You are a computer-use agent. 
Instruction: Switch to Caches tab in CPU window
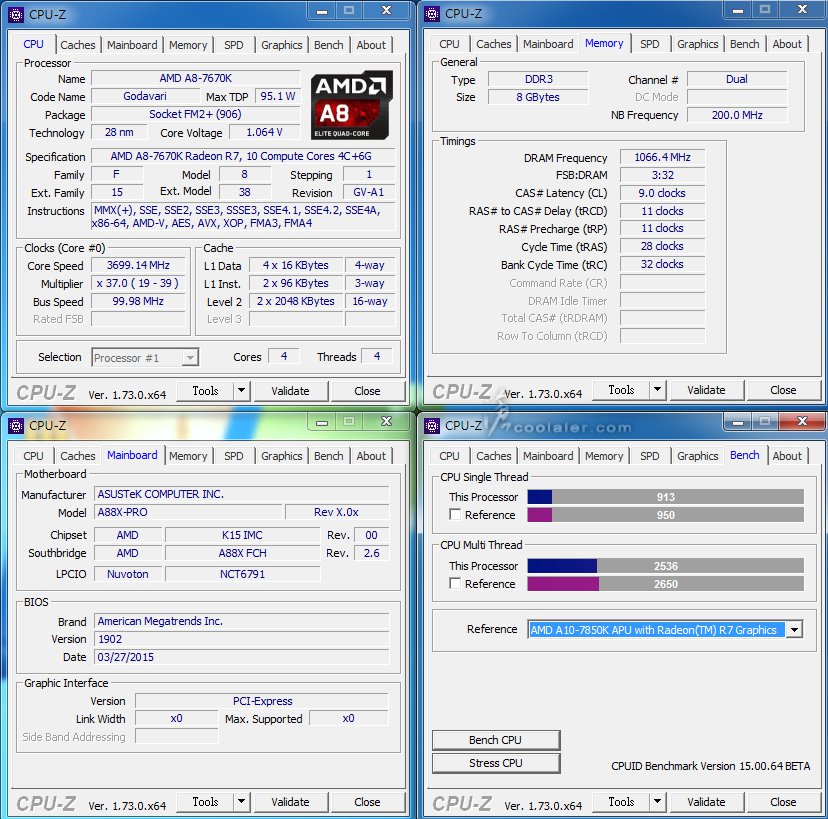pyautogui.click(x=78, y=45)
